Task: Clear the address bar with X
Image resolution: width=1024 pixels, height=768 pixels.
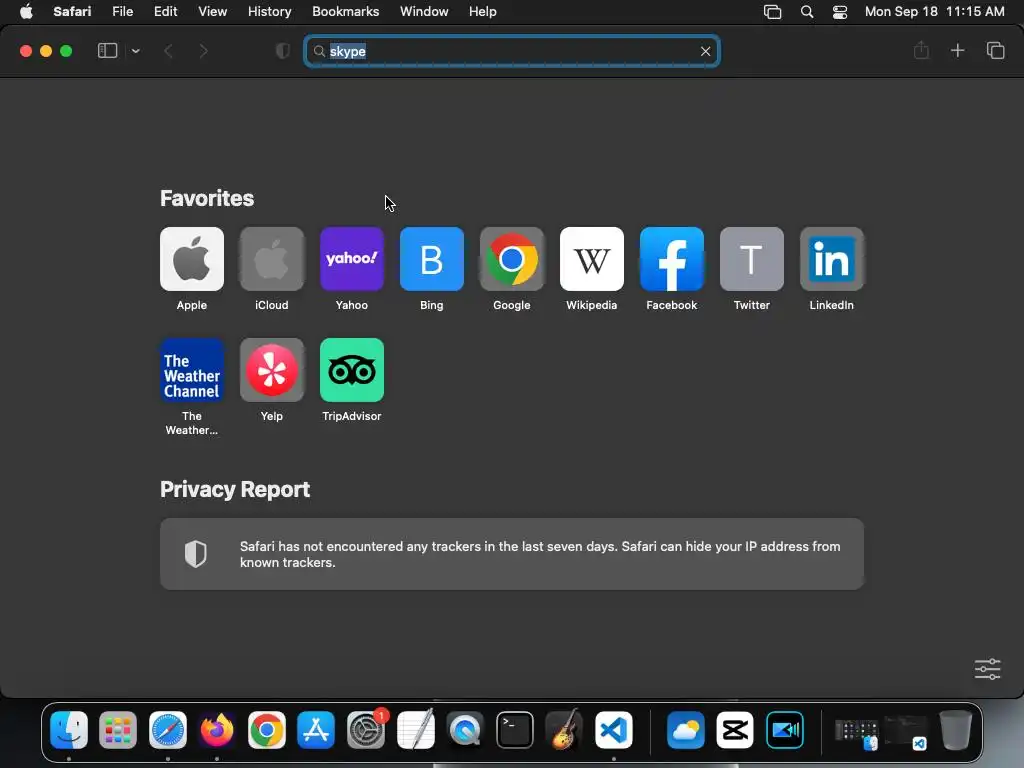Action: point(705,51)
